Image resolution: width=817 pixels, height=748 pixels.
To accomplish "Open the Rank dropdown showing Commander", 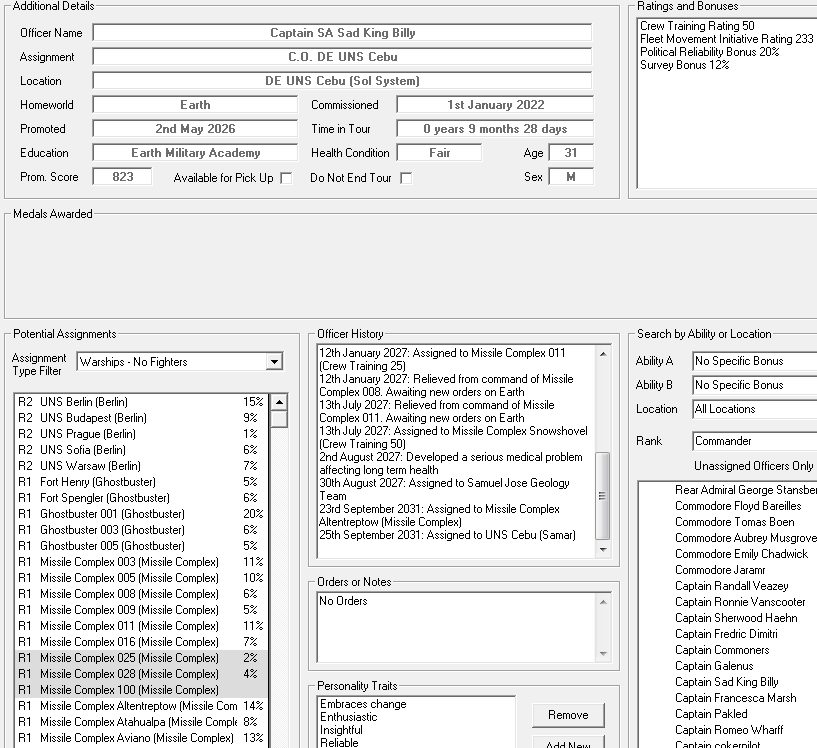I will tap(754, 441).
